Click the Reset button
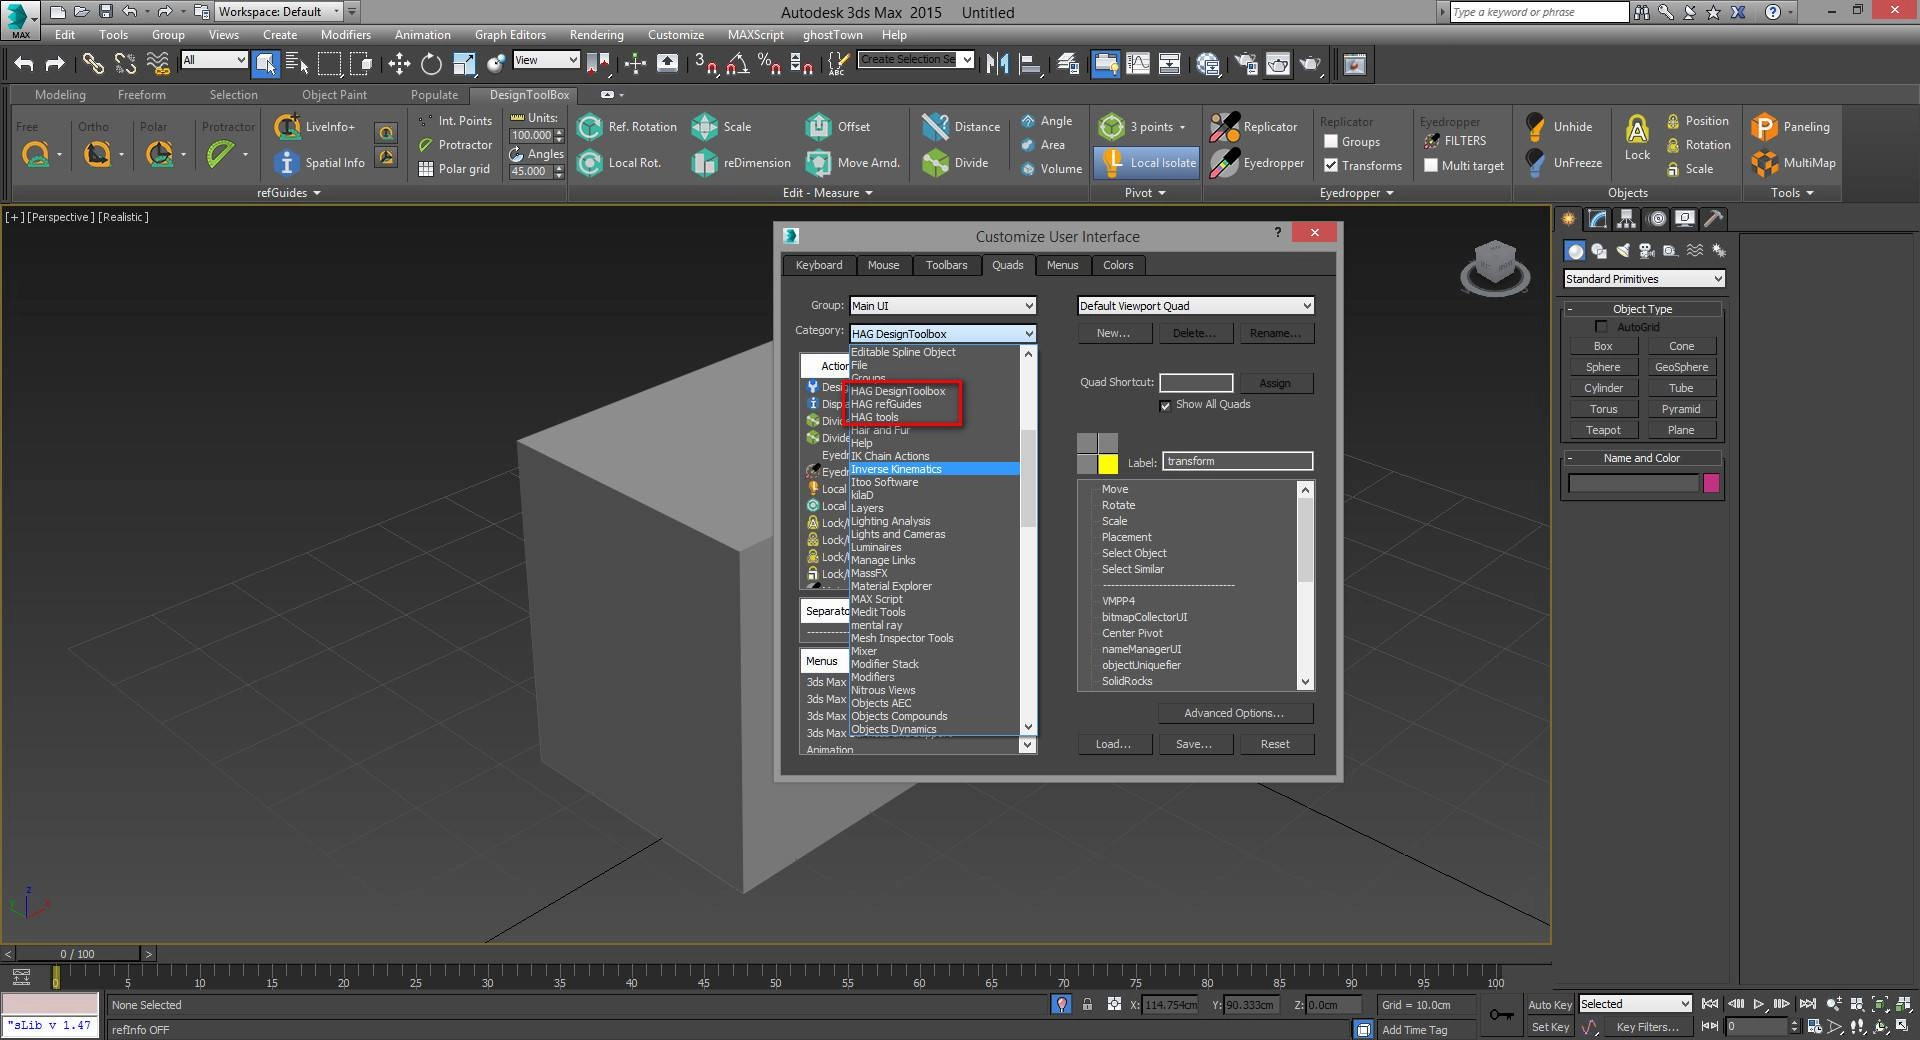 tap(1275, 744)
